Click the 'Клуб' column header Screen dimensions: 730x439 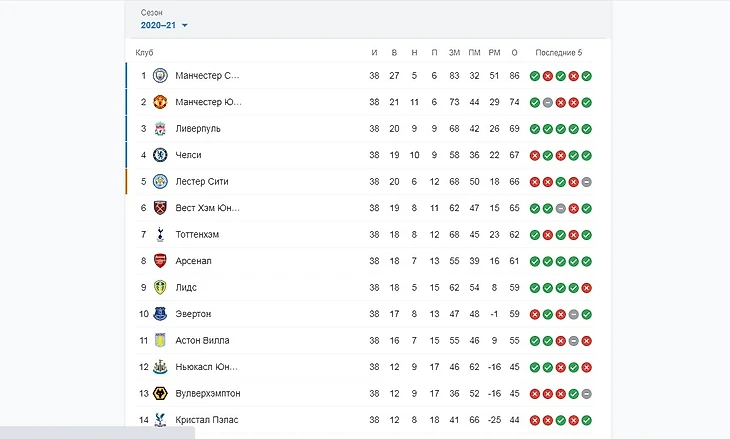tap(144, 52)
